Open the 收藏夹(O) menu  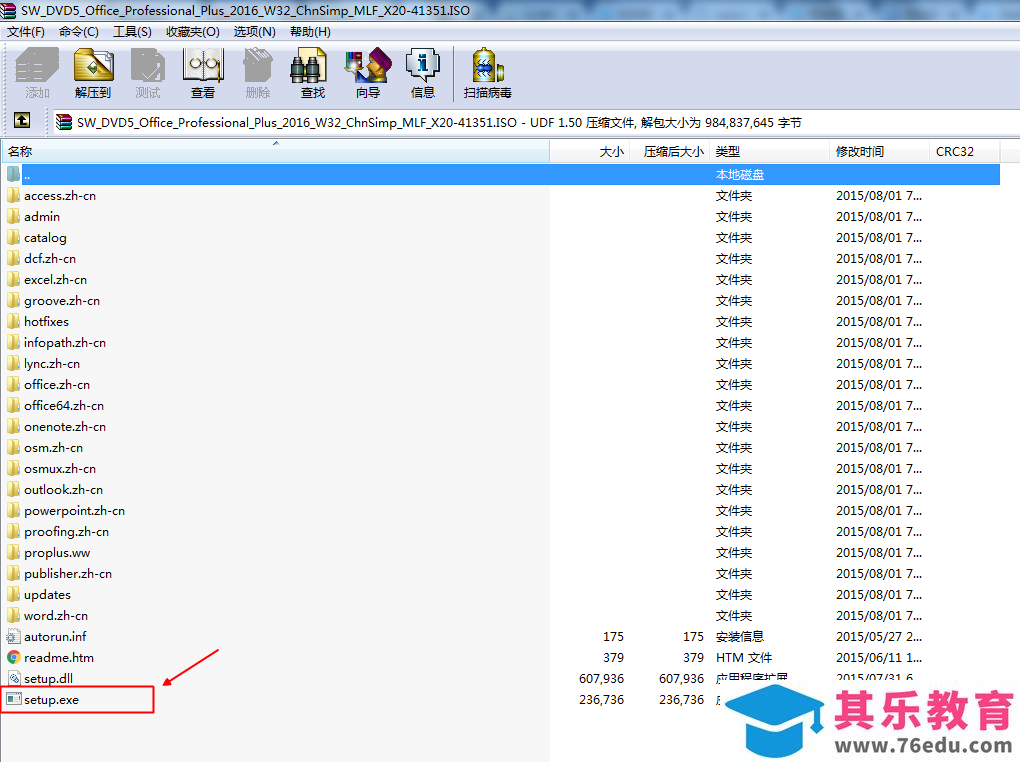pos(193,32)
